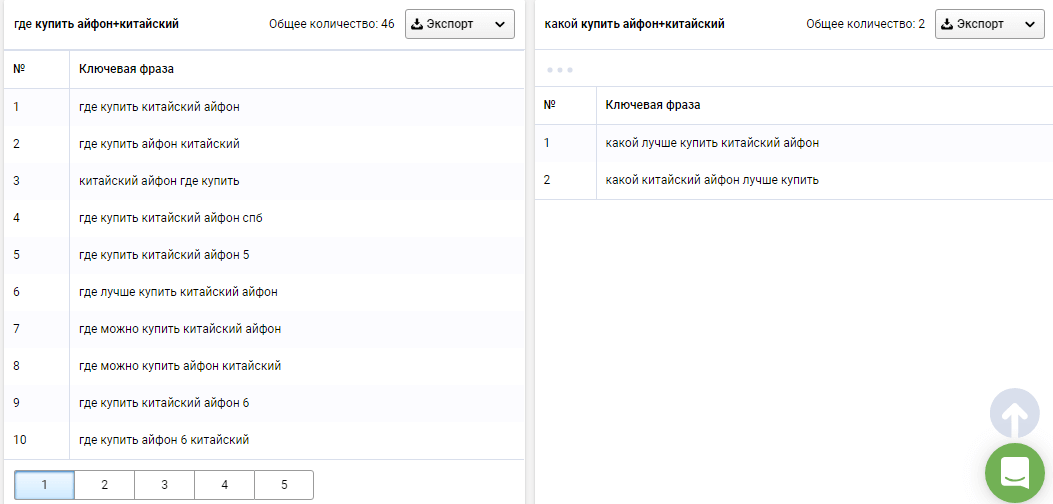The height and width of the screenshot is (504, 1053).
Task: Select phrase 'где купить китайский айфон спб'
Action: [x=170, y=217]
